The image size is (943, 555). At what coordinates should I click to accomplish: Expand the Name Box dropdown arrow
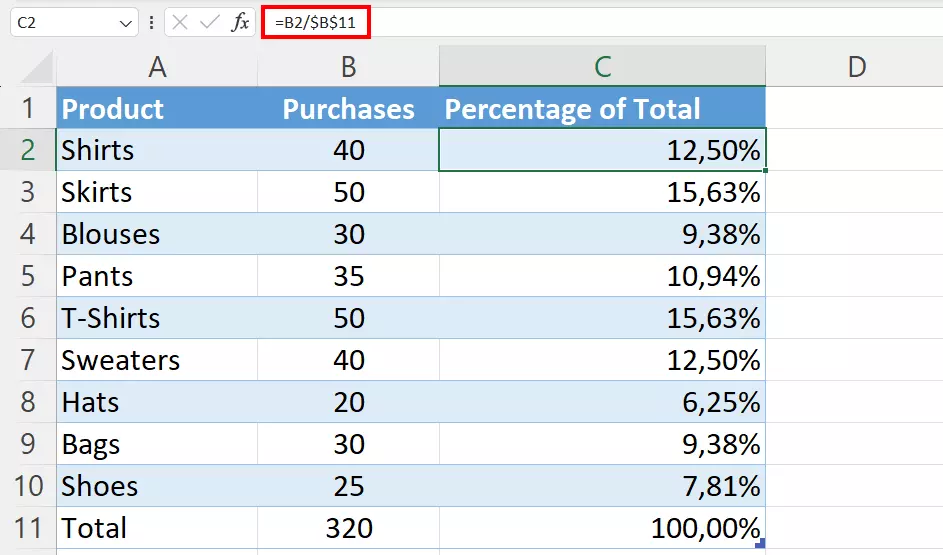coord(126,22)
